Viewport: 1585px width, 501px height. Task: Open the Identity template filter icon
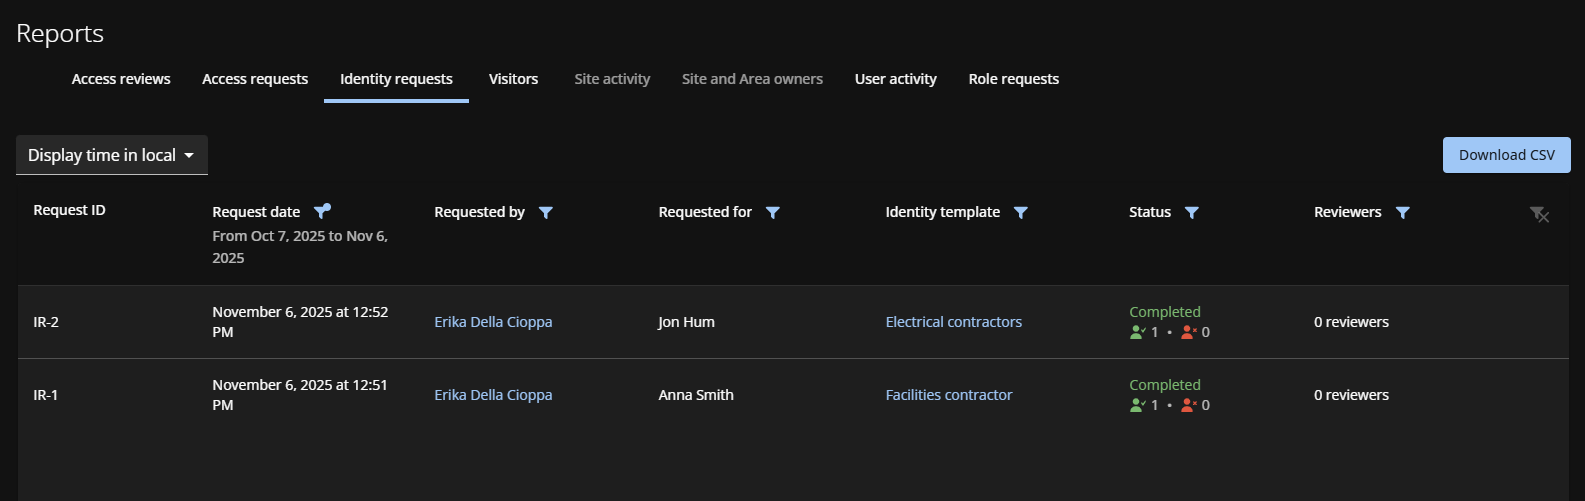point(1020,212)
